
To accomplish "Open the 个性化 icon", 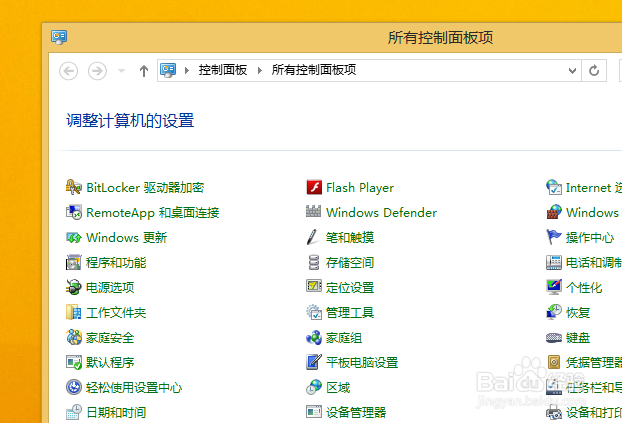I will click(x=554, y=287).
